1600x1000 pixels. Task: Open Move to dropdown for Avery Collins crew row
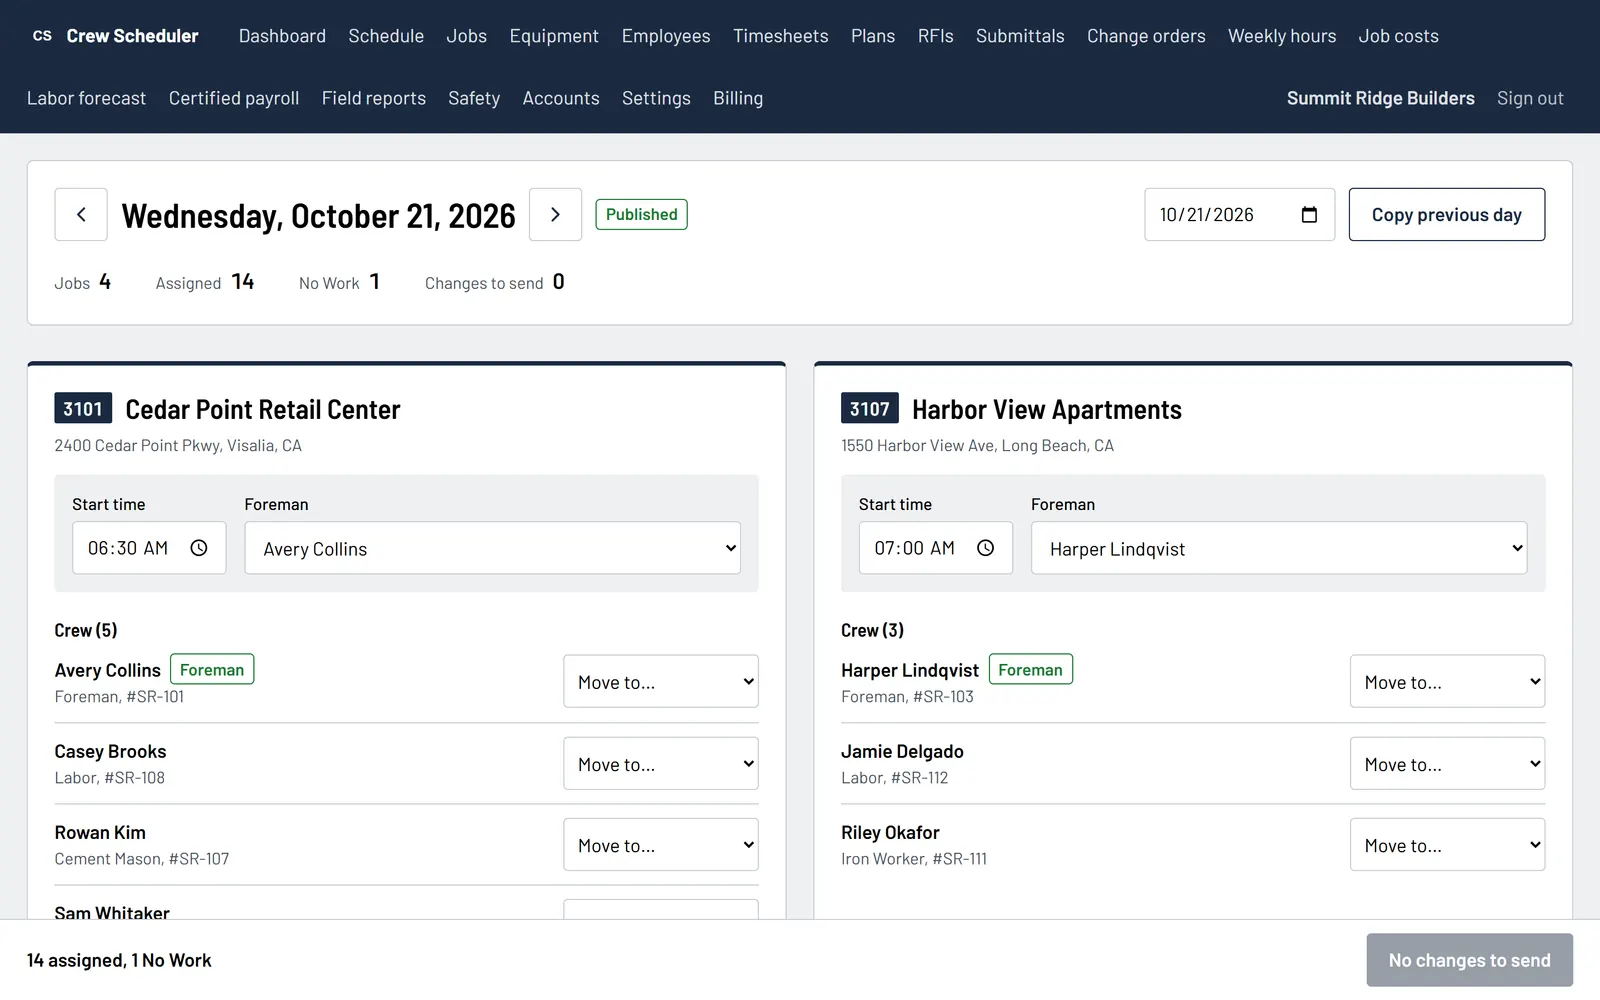[x=661, y=682]
